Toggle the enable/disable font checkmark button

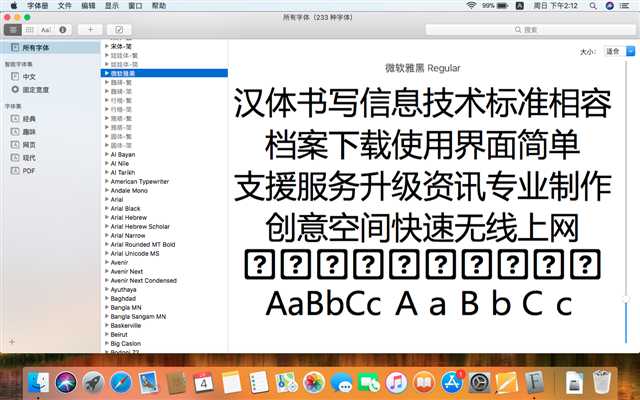(x=119, y=30)
